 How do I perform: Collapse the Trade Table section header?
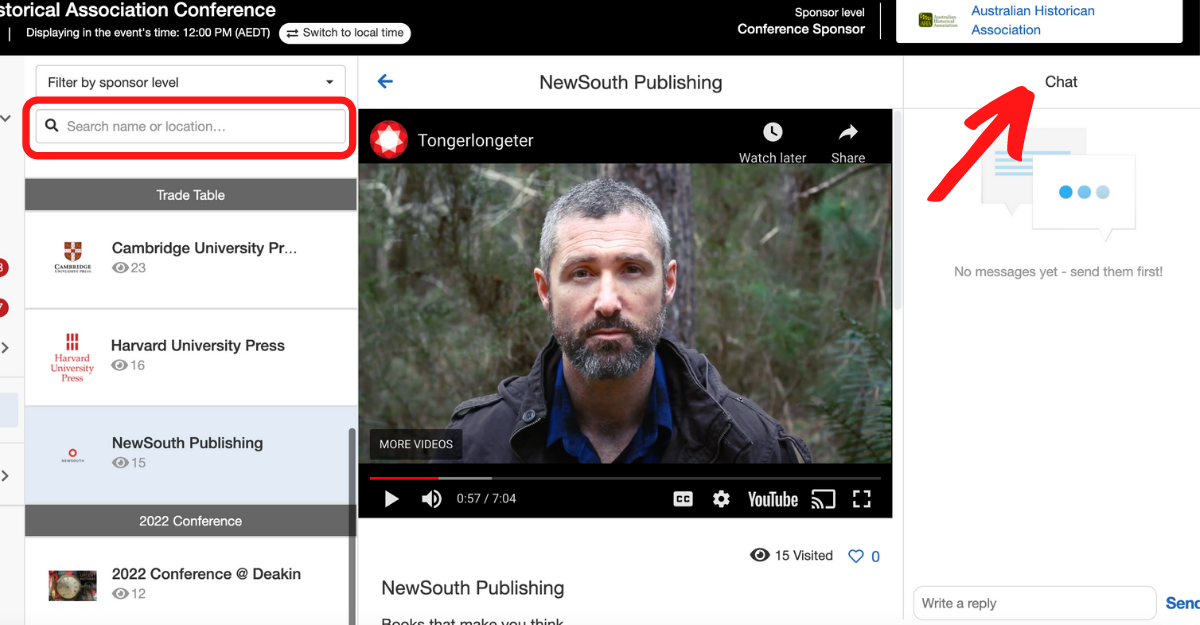(x=190, y=195)
